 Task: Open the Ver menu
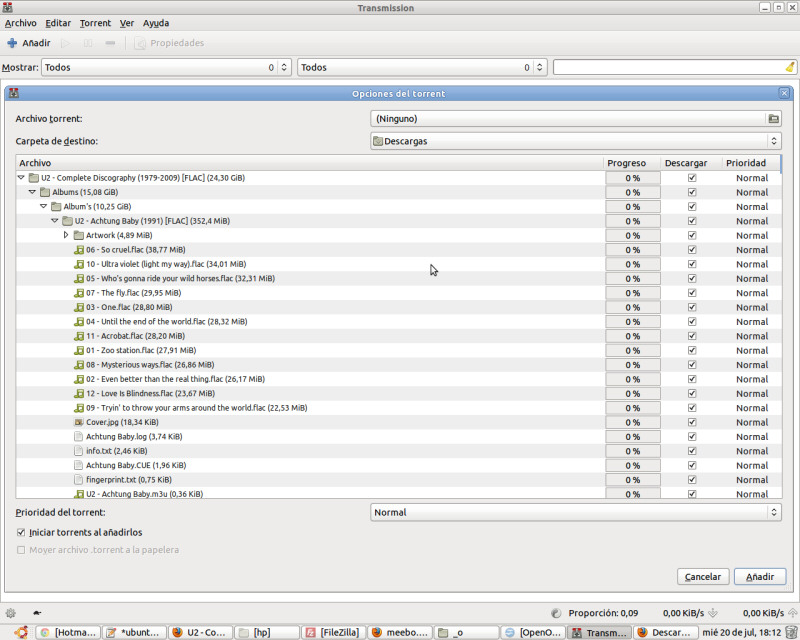click(127, 23)
